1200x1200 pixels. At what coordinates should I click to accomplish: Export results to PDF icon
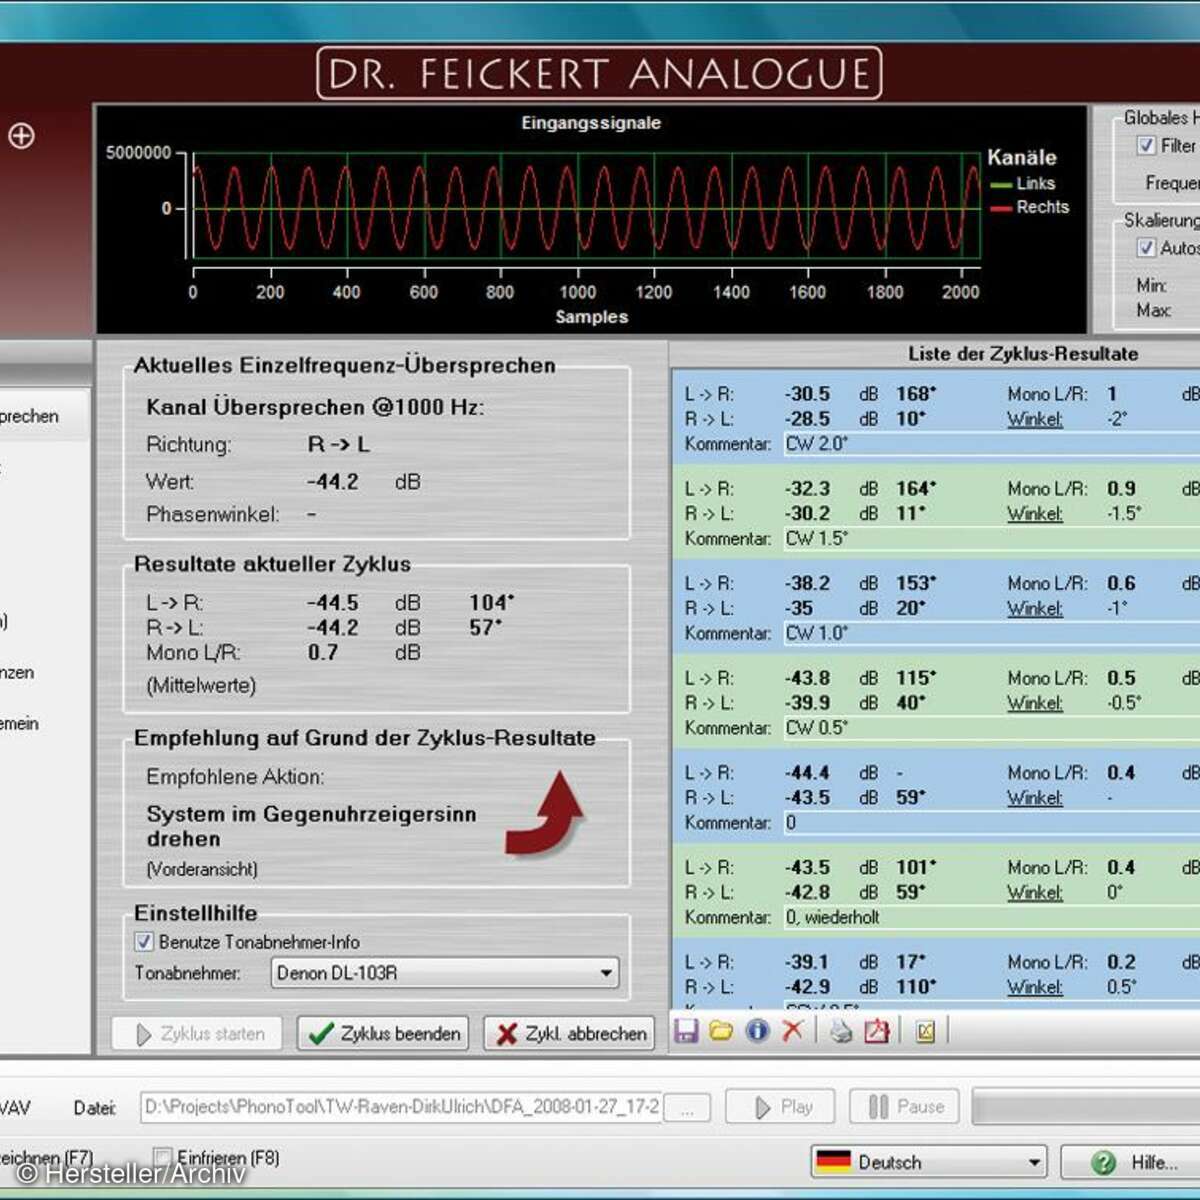(877, 1031)
